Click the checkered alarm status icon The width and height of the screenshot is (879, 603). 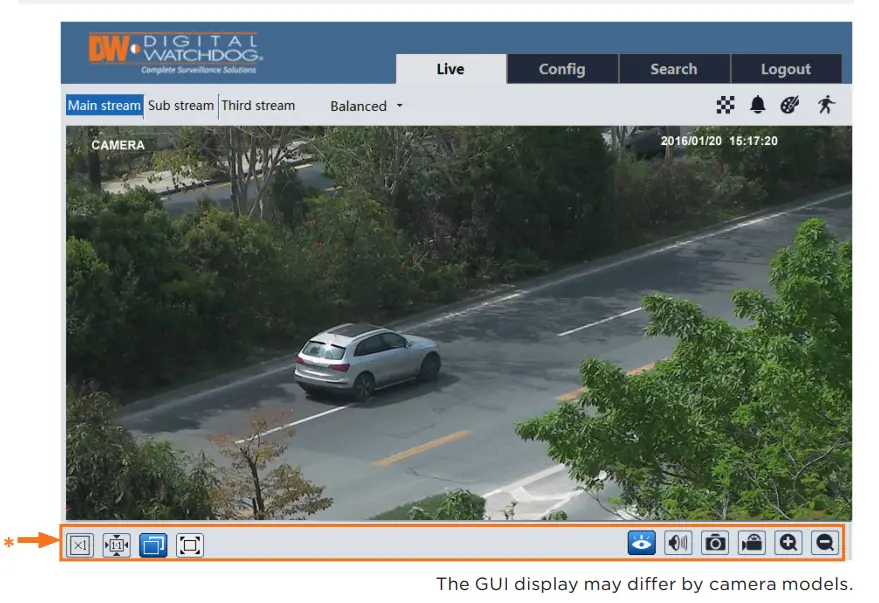point(726,105)
